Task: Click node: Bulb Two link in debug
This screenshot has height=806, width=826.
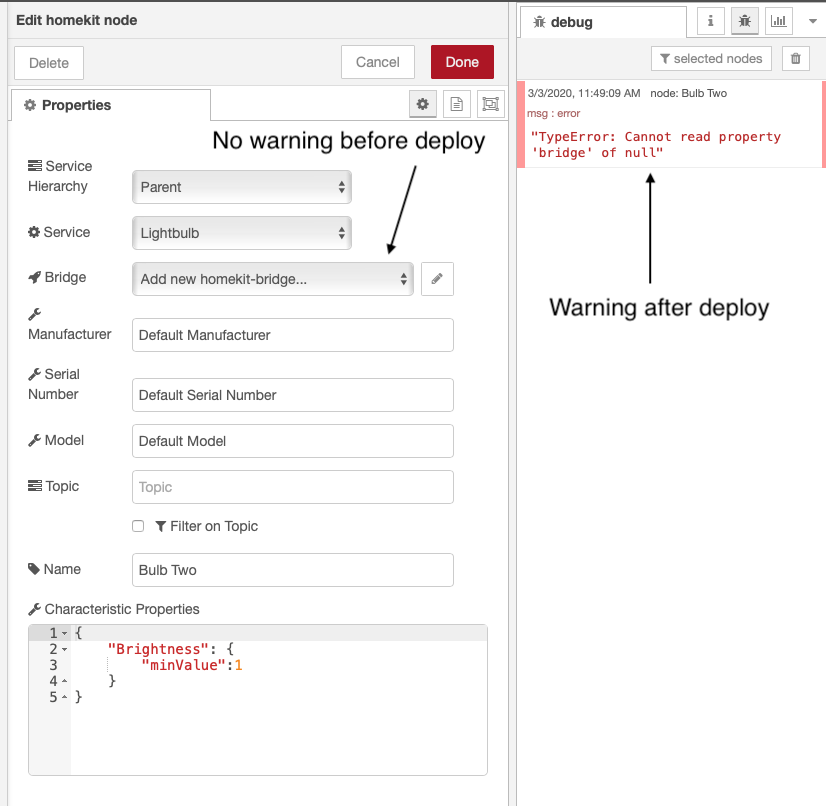Action: tap(689, 93)
